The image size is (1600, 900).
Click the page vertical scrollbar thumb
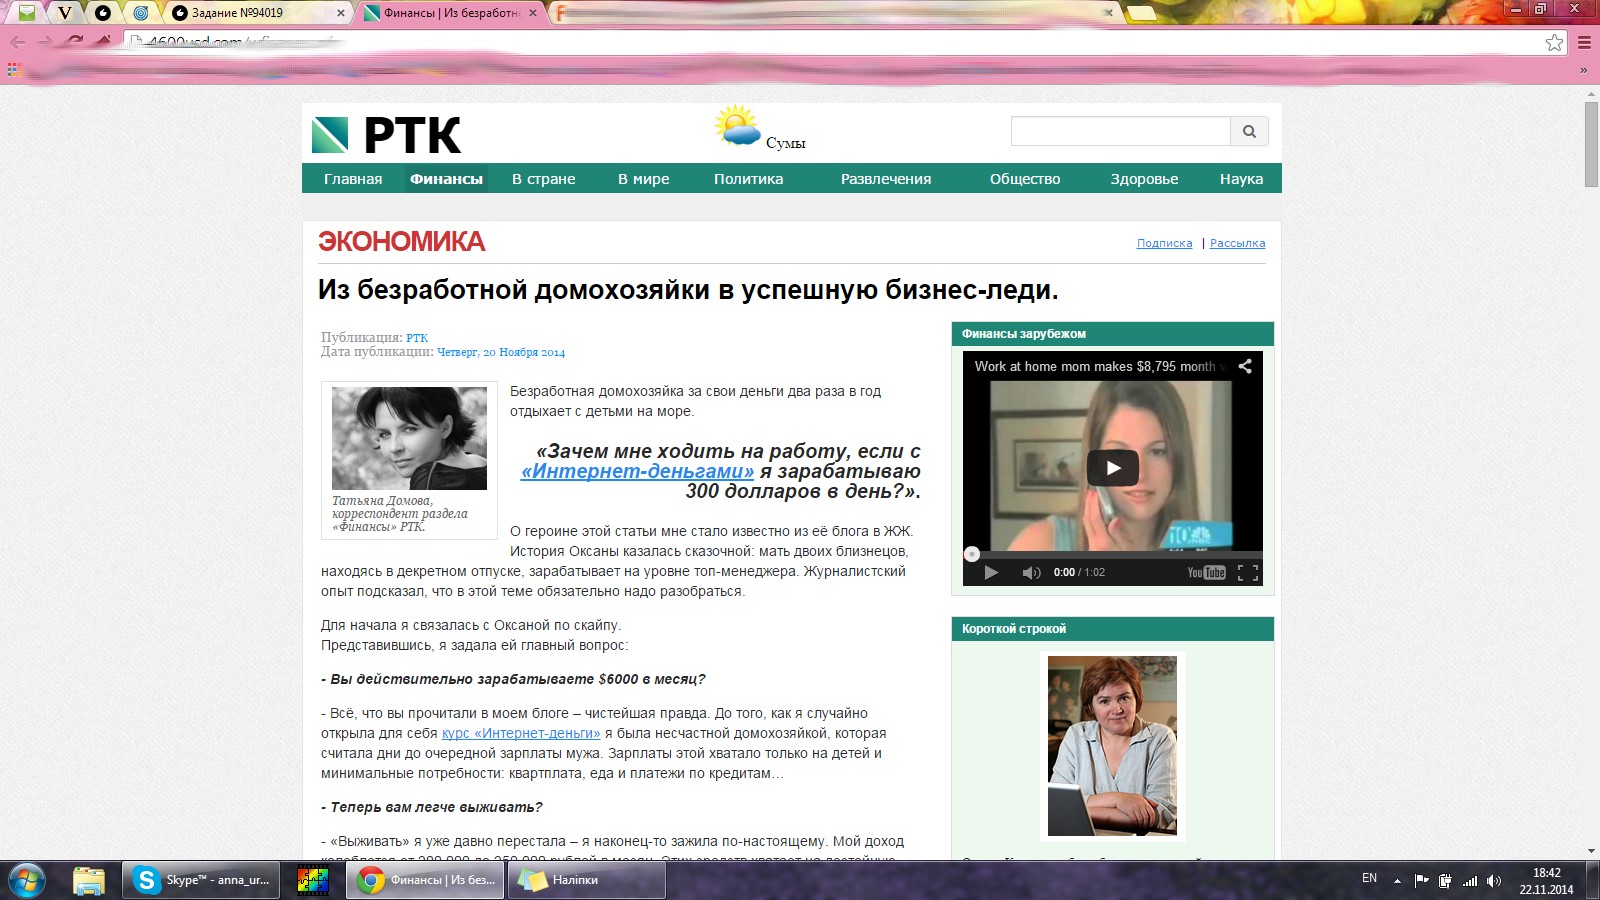point(1591,143)
